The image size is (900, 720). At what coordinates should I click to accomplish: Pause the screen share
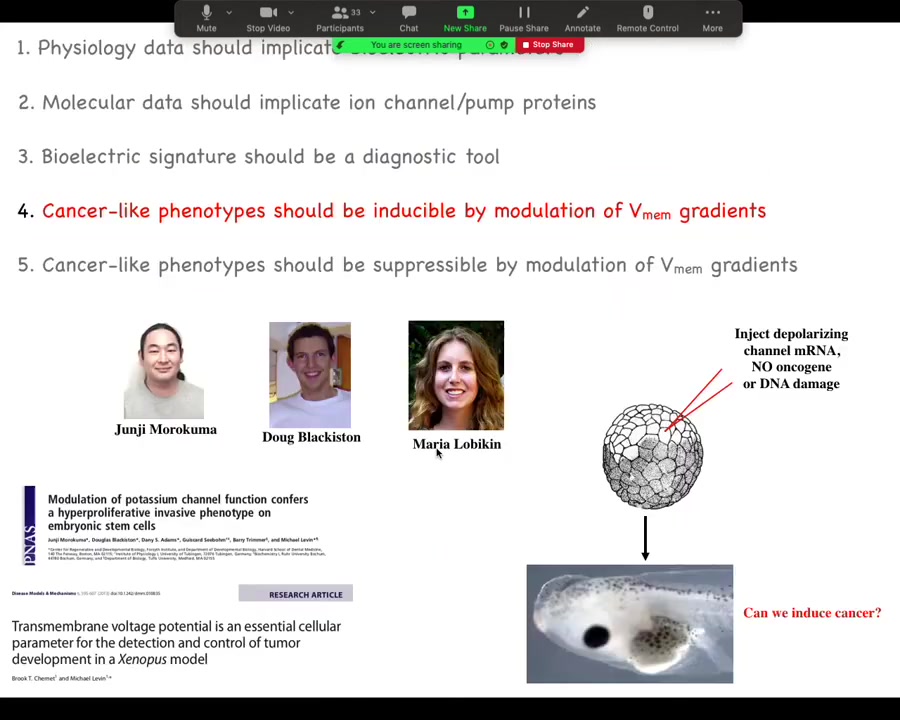coord(523,18)
